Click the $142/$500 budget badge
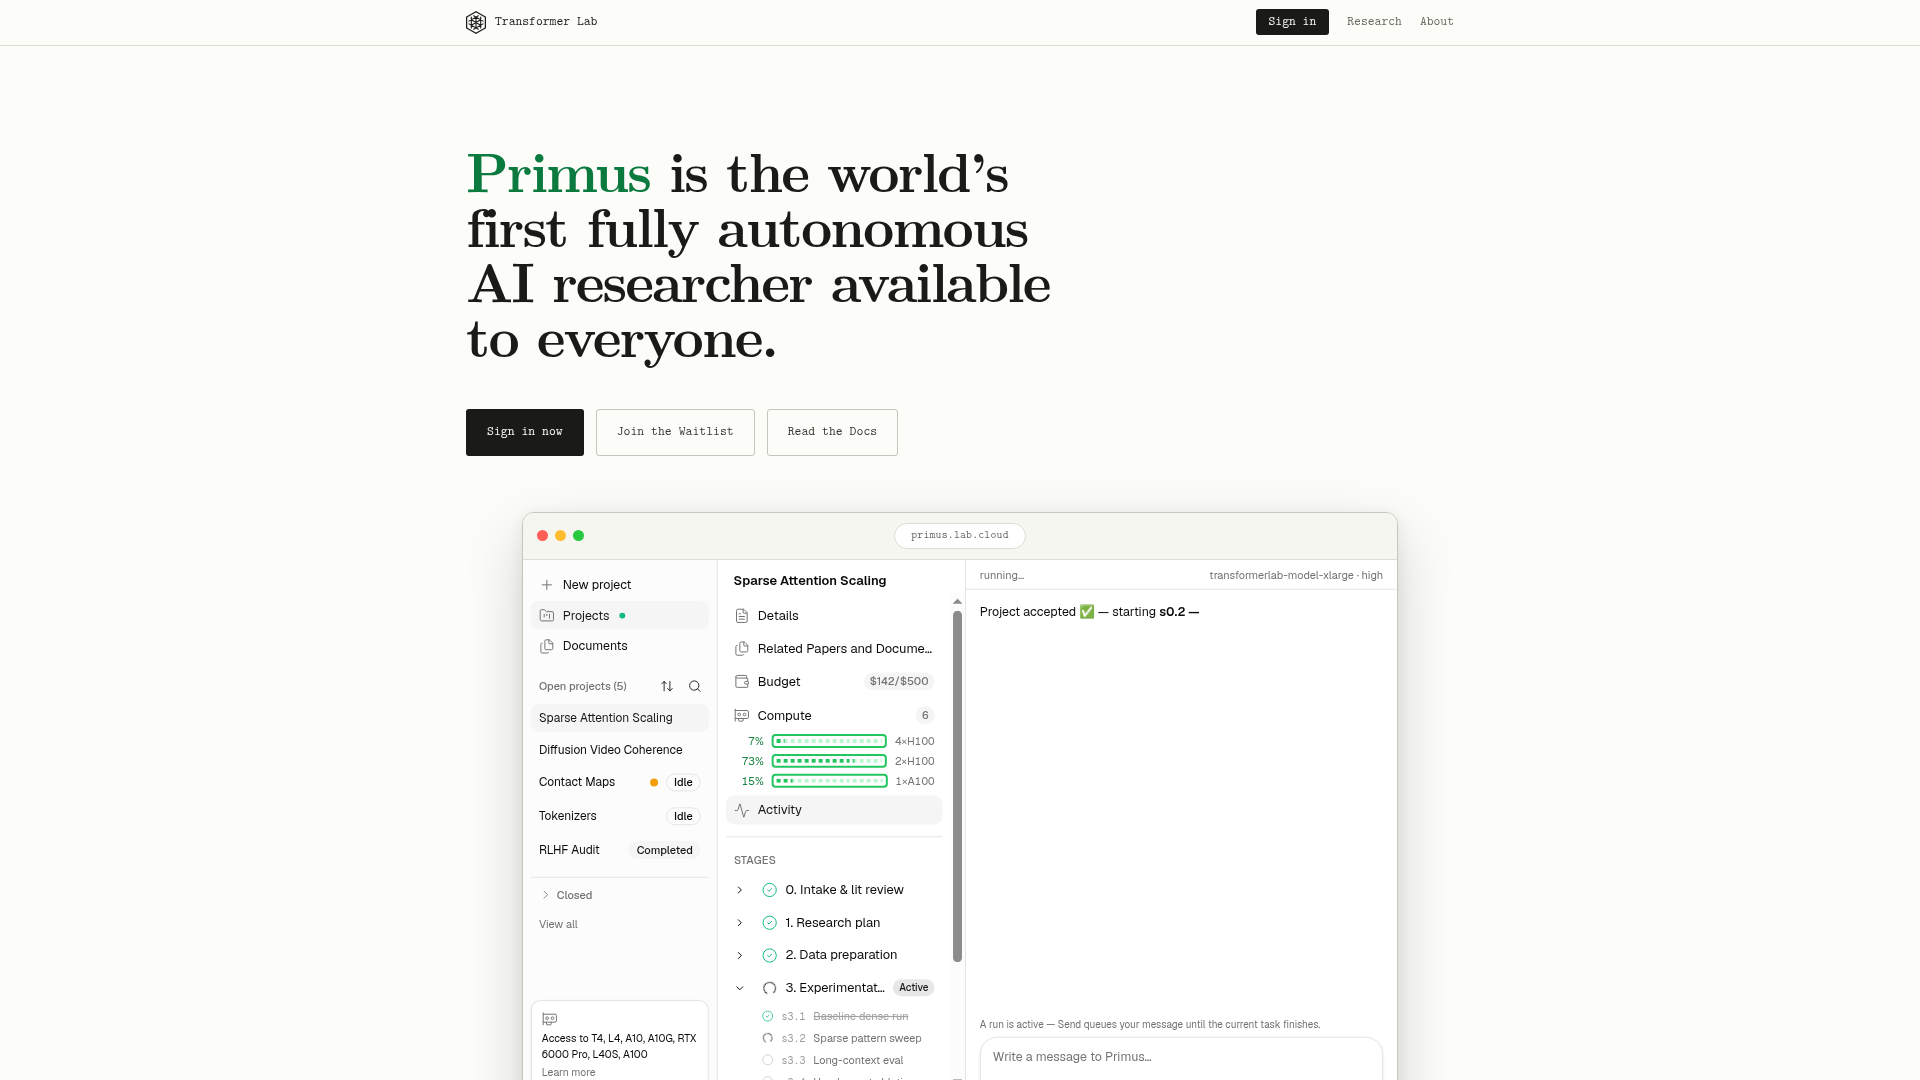This screenshot has height=1080, width=1920. tap(899, 682)
